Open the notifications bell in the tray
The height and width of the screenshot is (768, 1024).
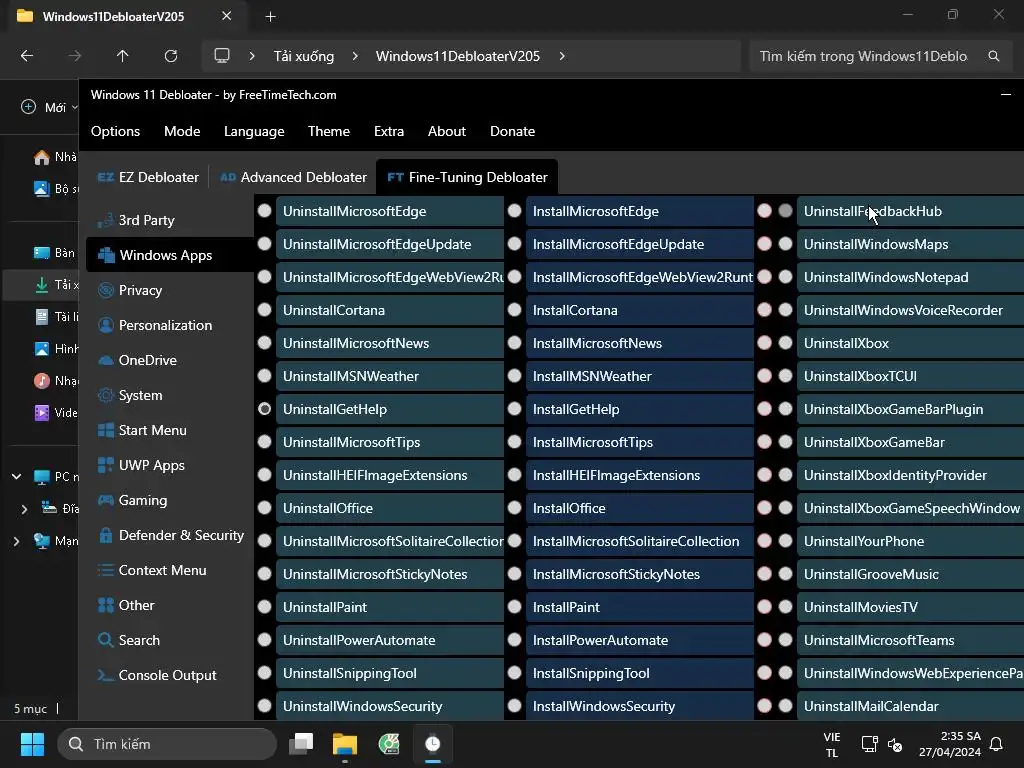click(996, 744)
